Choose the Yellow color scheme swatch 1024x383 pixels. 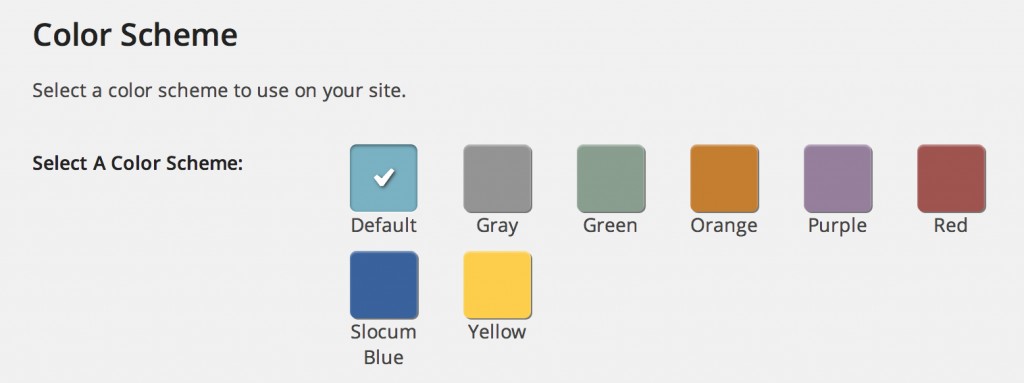498,285
